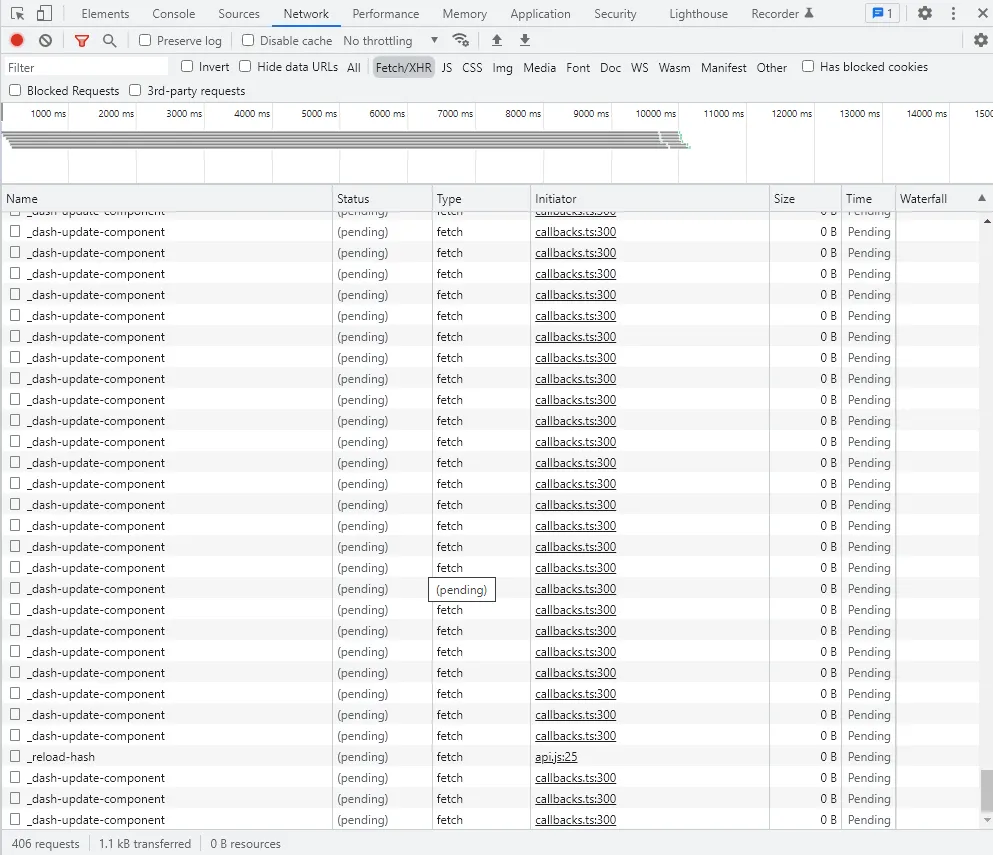The height and width of the screenshot is (855, 993).
Task: Sort by the Status column header
Action: pyautogui.click(x=382, y=198)
